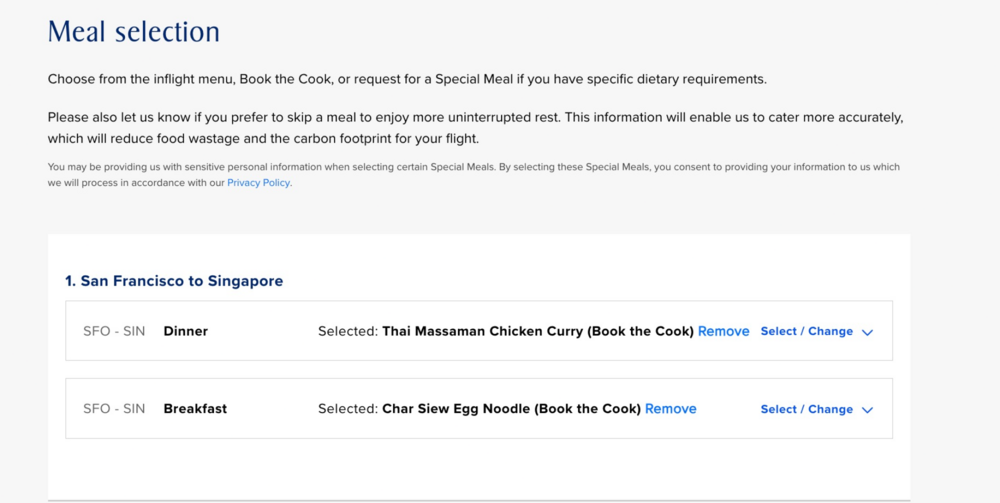Remove the Thai Massaman Chicken Curry selection
Screen dimensions: 1000x503
point(723,331)
